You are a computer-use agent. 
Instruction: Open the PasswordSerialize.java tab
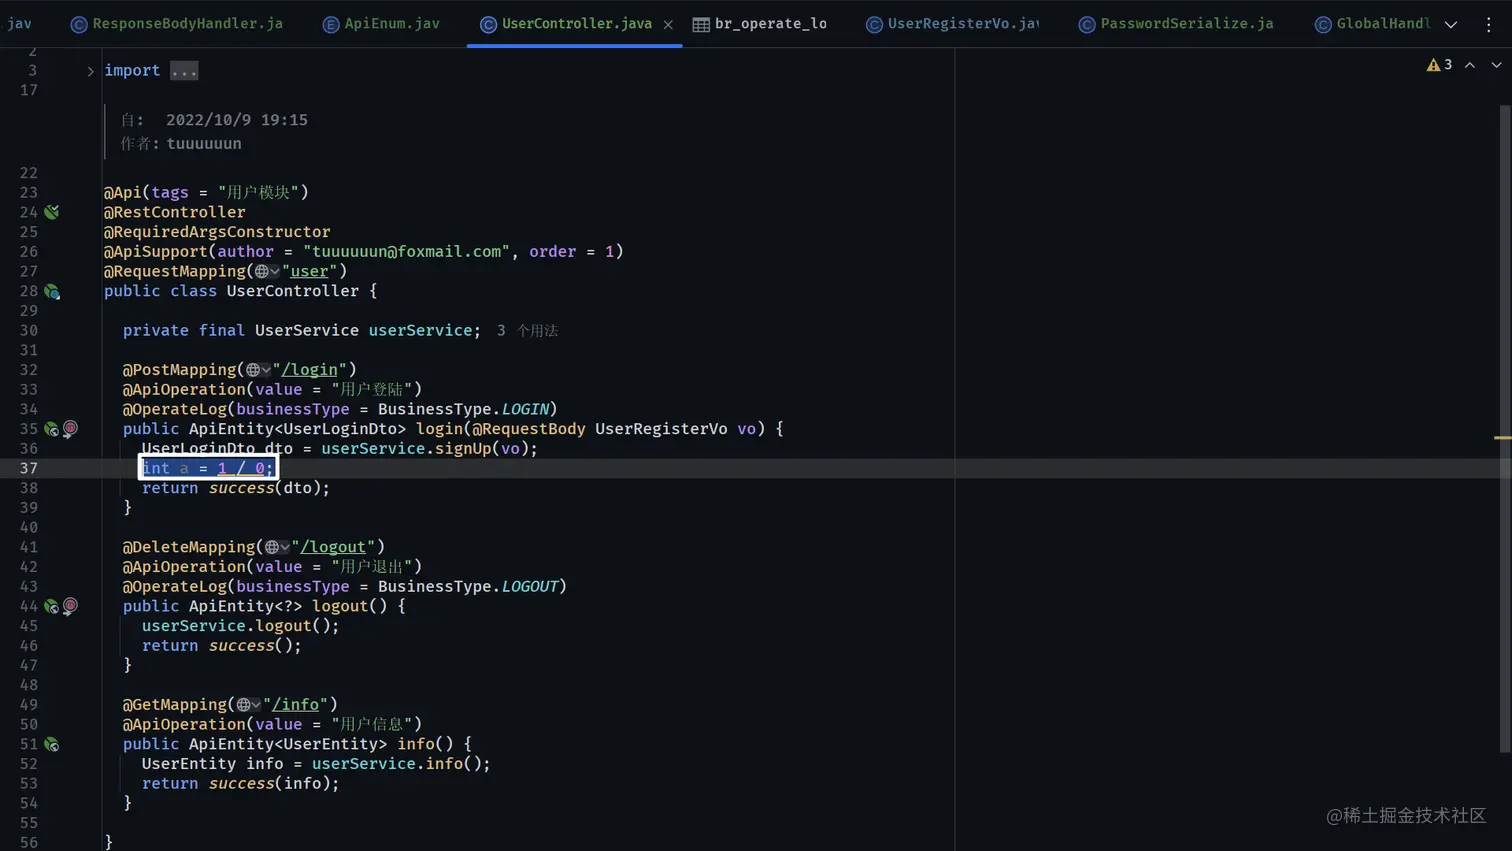tap(1176, 23)
